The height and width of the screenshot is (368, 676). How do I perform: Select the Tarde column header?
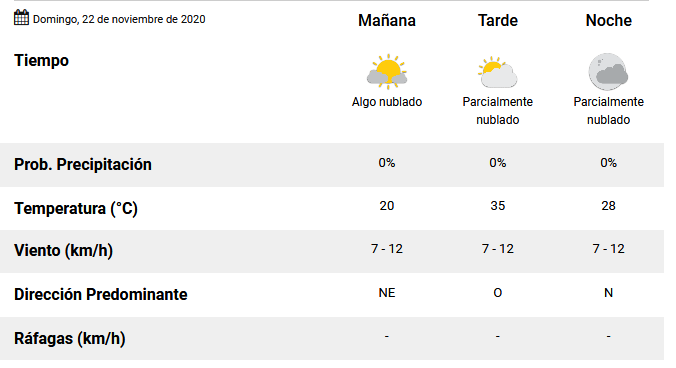pos(498,20)
